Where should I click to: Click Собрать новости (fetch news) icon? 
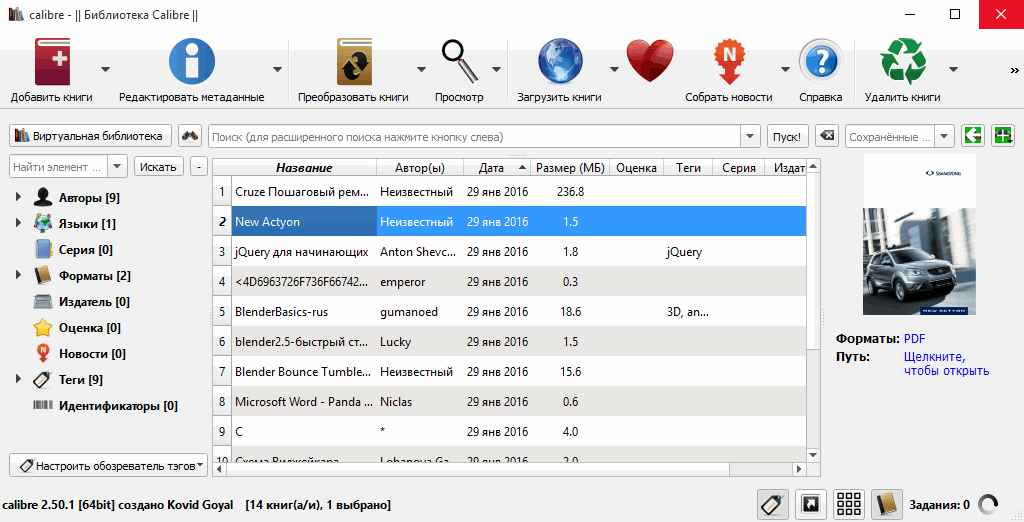729,61
